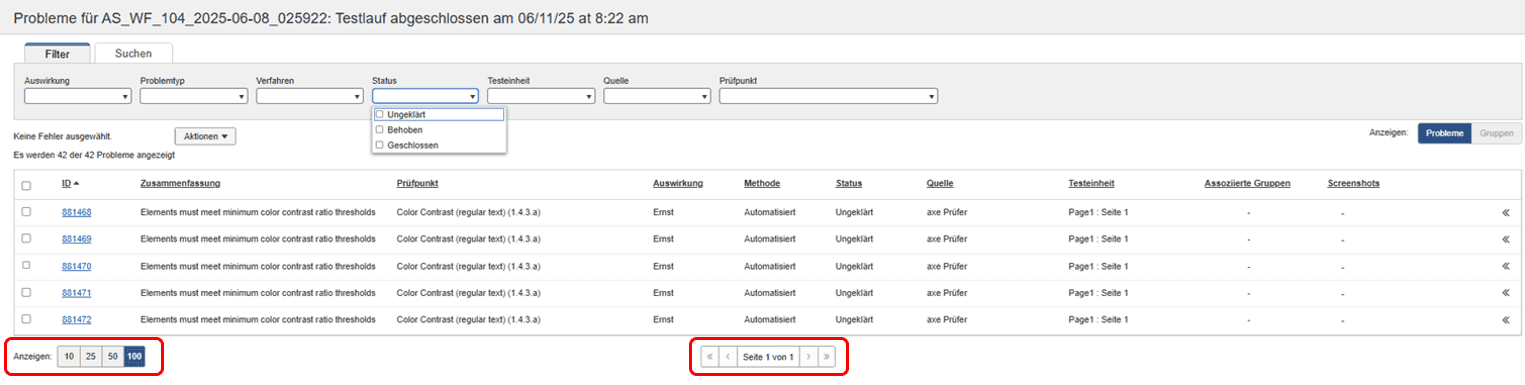Tick the checkbox for issue 881469
This screenshot has height=385, width=1525.
[x=26, y=238]
